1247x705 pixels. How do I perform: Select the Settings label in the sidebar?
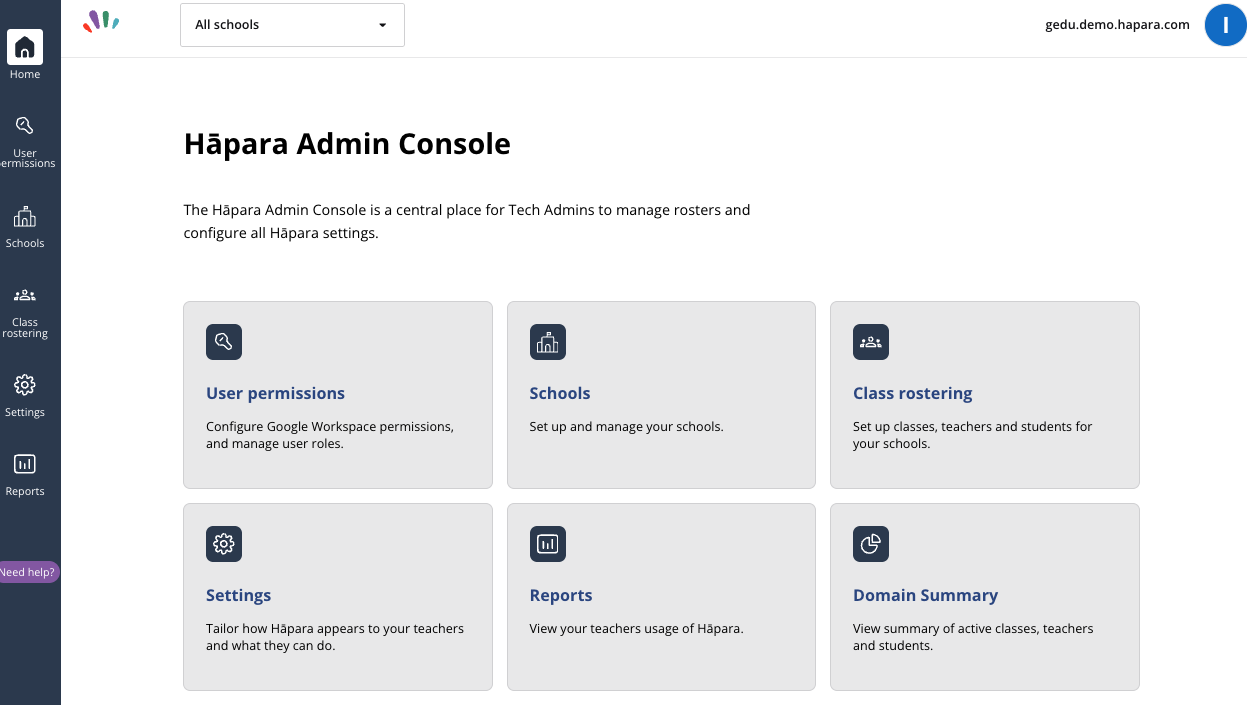pyautogui.click(x=25, y=412)
